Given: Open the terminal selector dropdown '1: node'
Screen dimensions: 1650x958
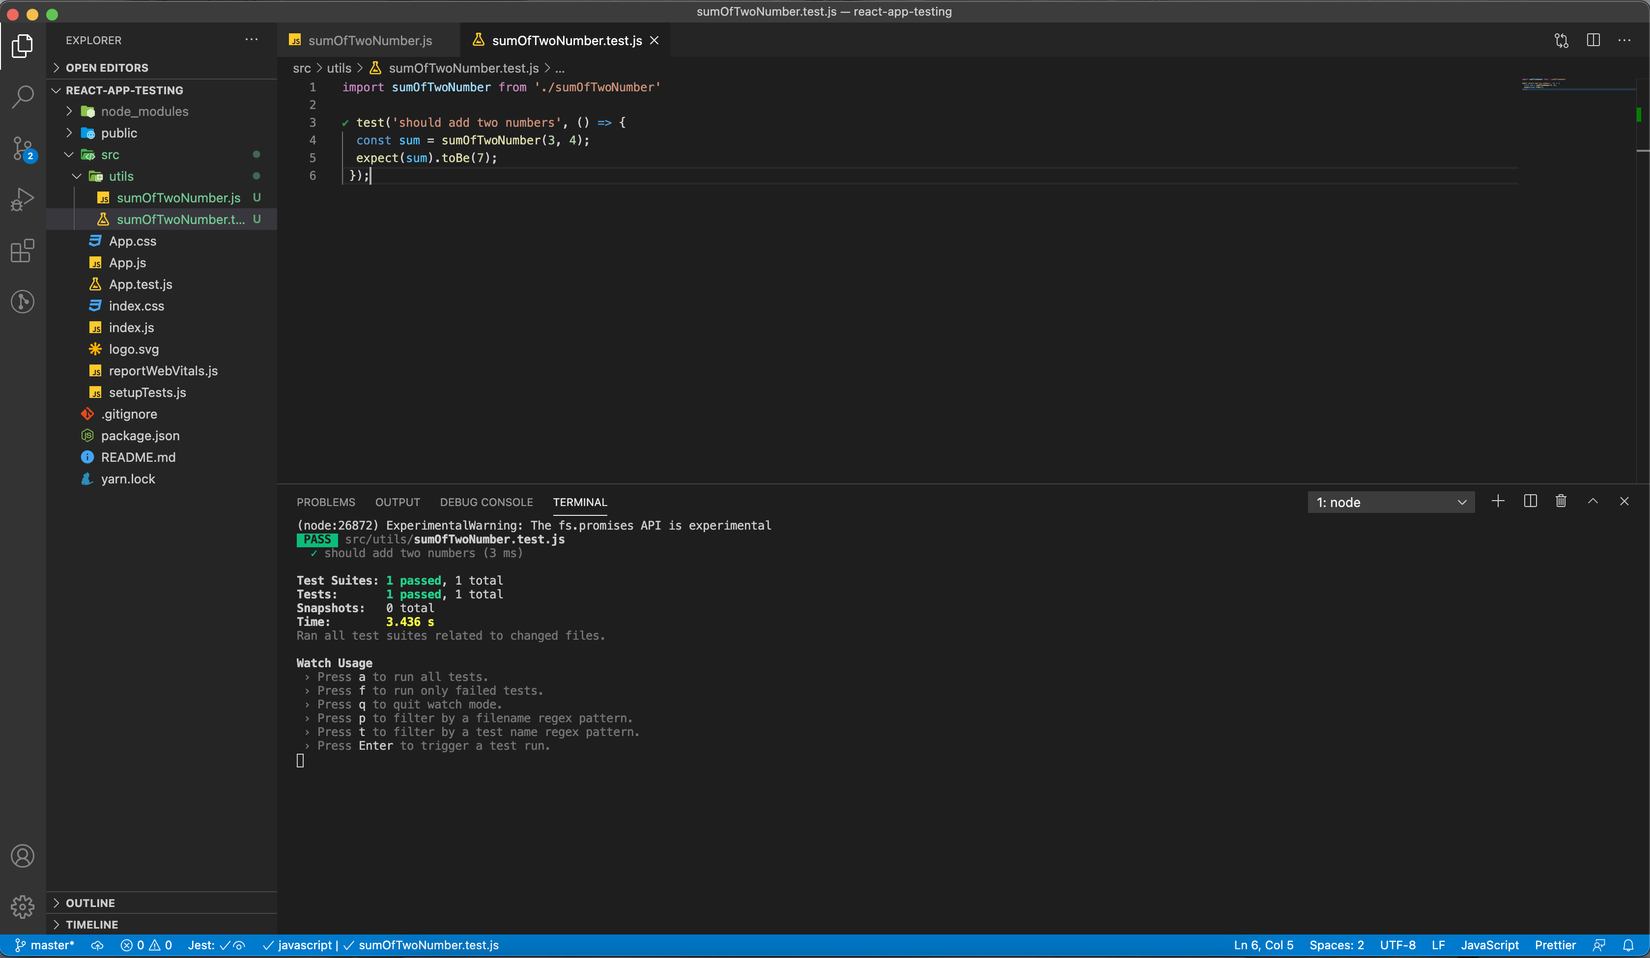Looking at the screenshot, I should [1390, 502].
